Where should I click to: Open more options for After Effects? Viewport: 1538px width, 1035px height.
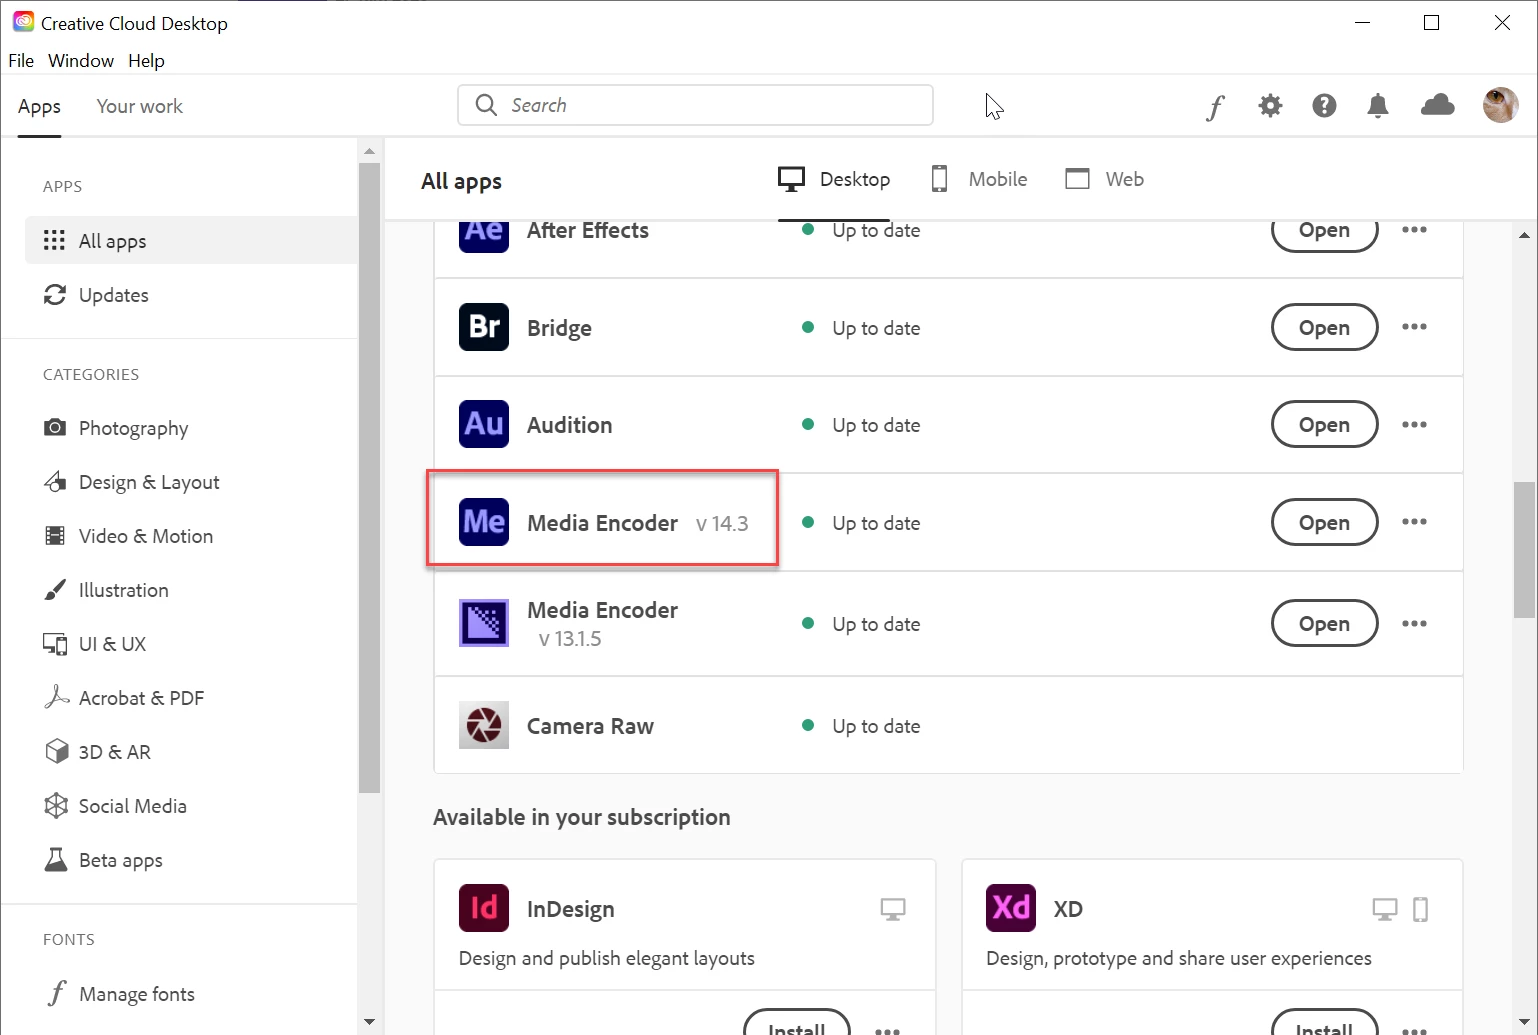(1414, 230)
